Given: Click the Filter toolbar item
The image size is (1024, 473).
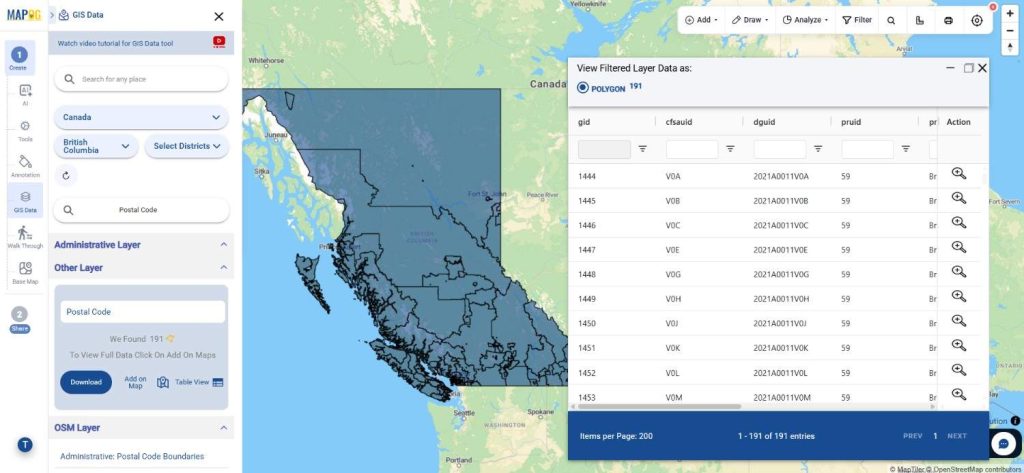Looking at the screenshot, I should coord(857,20).
